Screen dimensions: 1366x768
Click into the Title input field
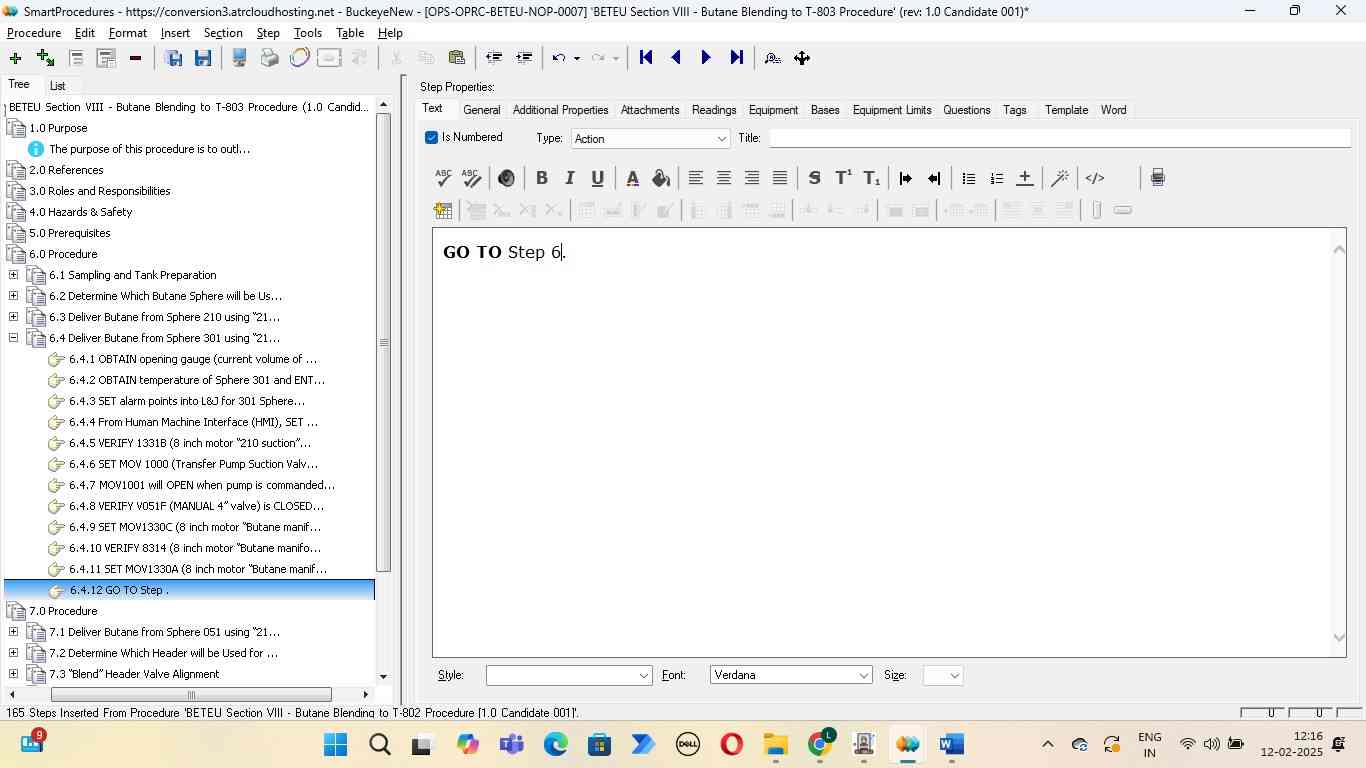[x=1059, y=138]
